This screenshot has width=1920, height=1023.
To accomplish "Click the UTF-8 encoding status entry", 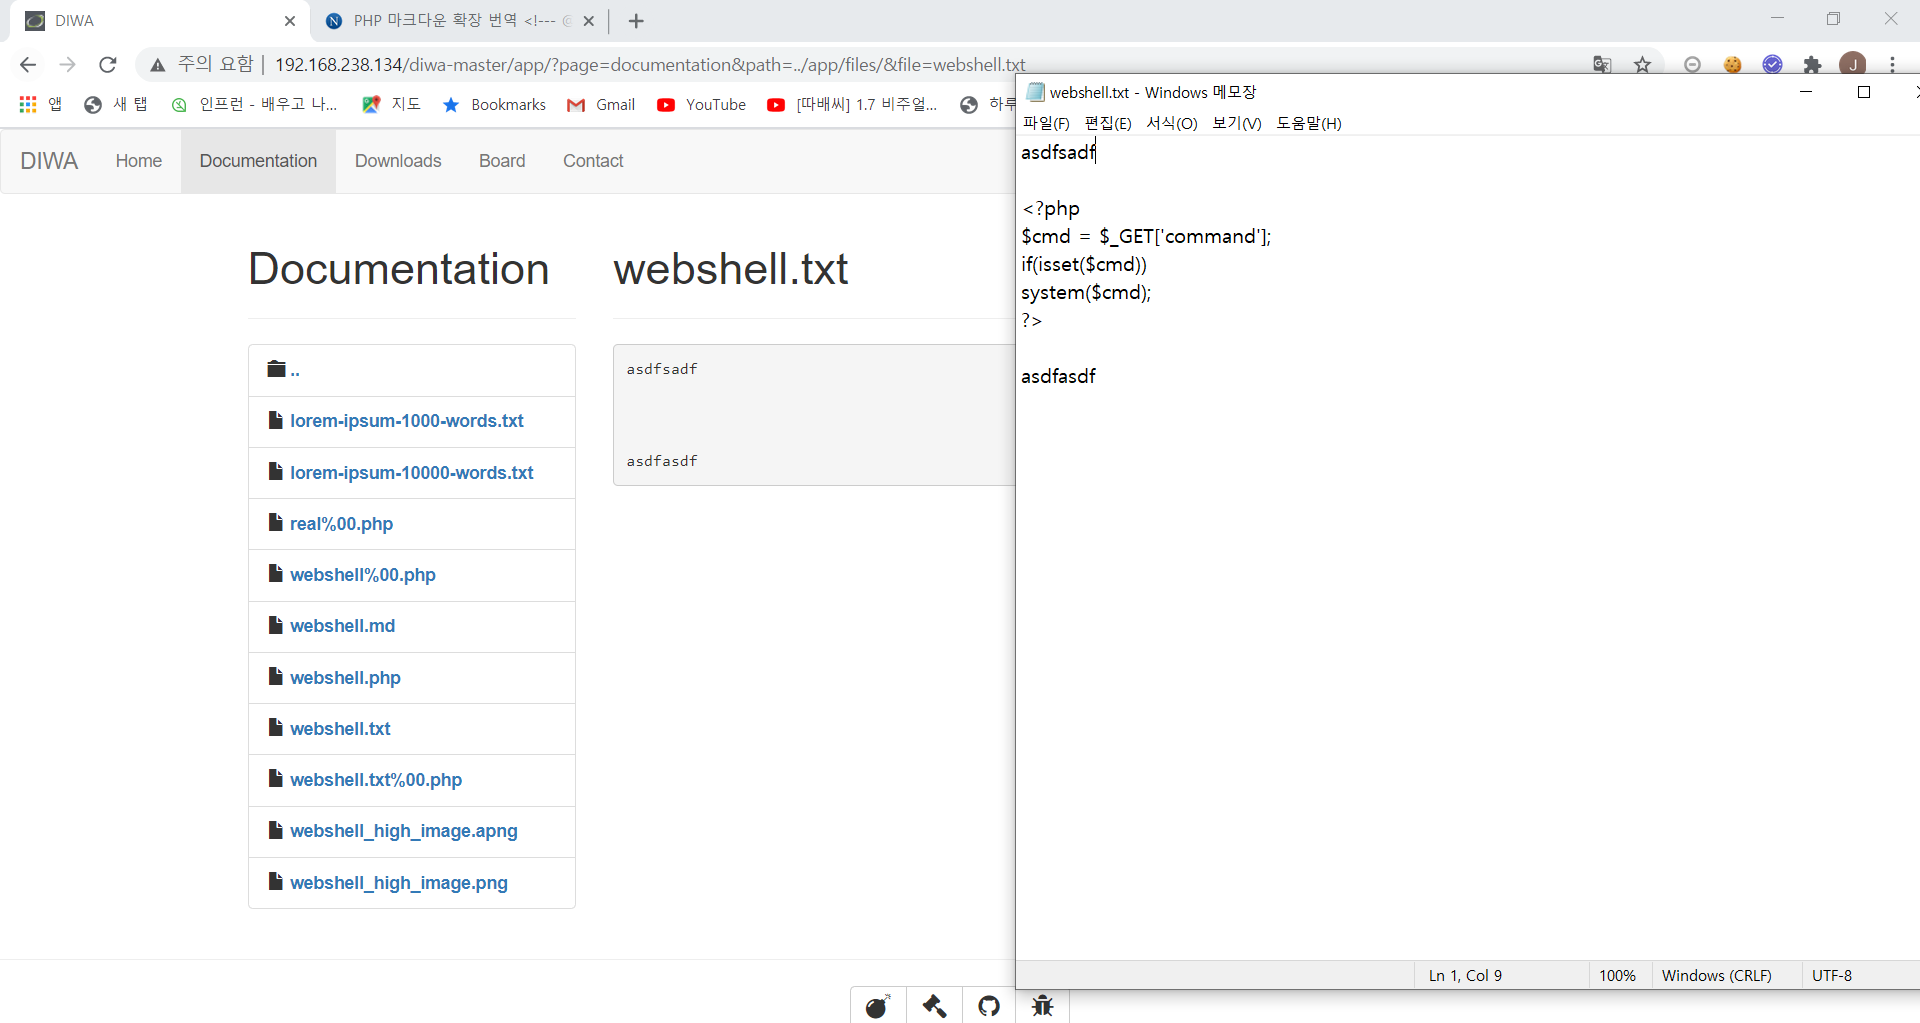I will tap(1832, 976).
